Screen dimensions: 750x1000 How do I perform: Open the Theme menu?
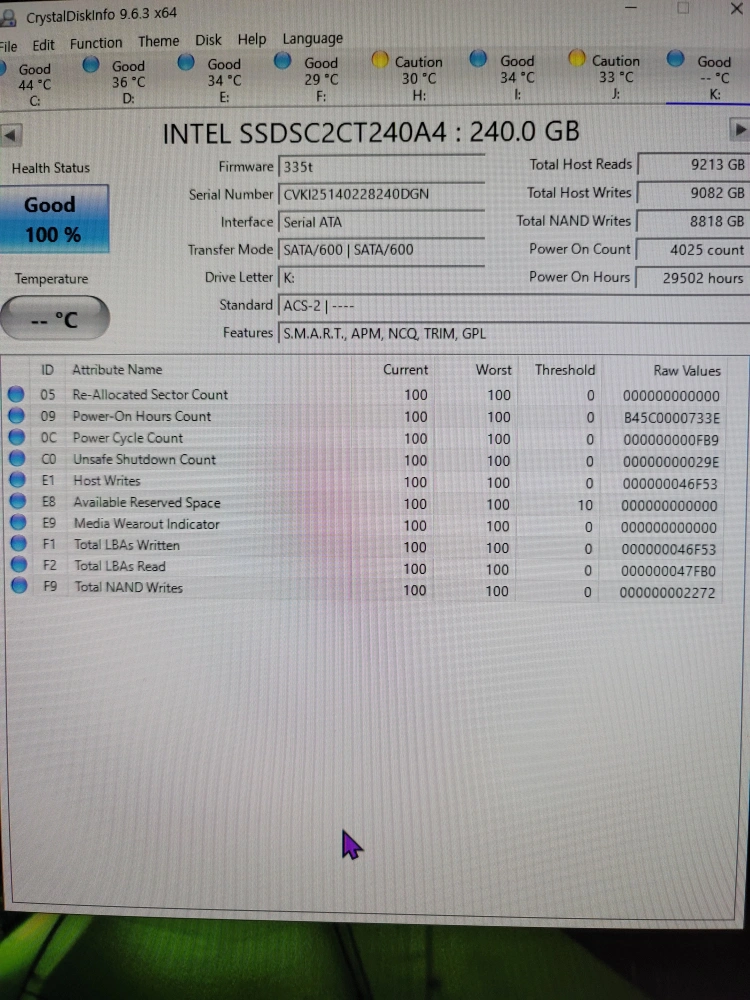[x=158, y=41]
